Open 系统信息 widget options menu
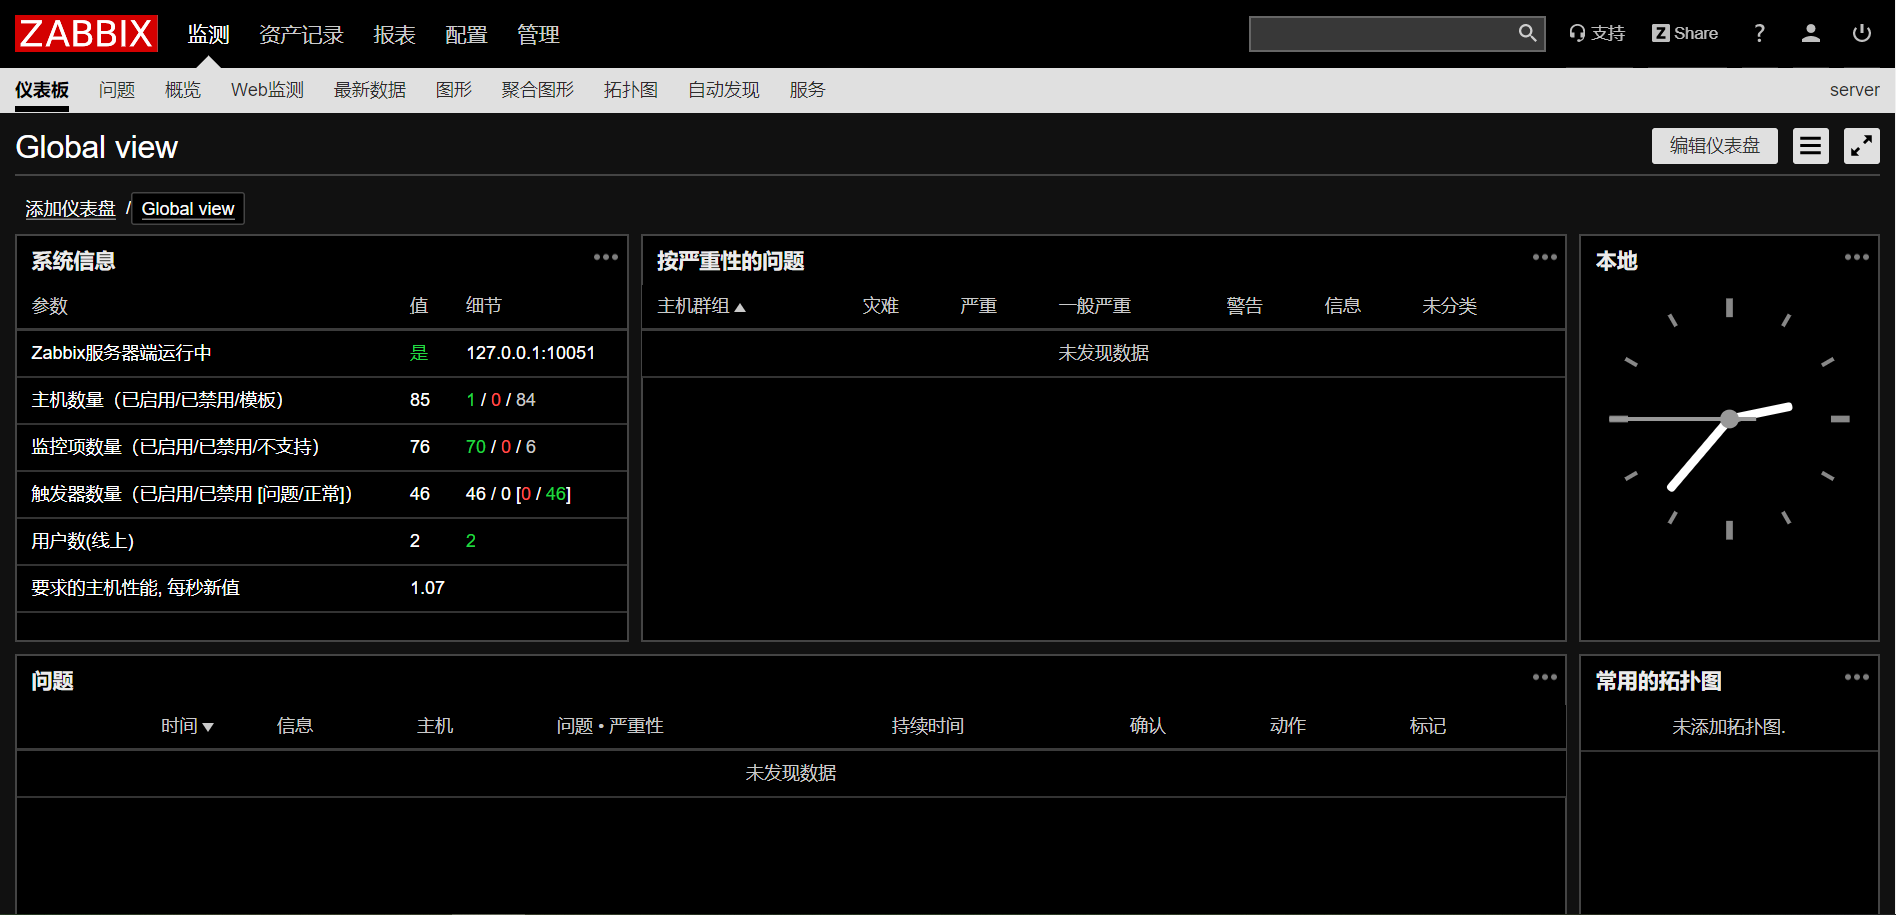The height and width of the screenshot is (915, 1896). [605, 257]
